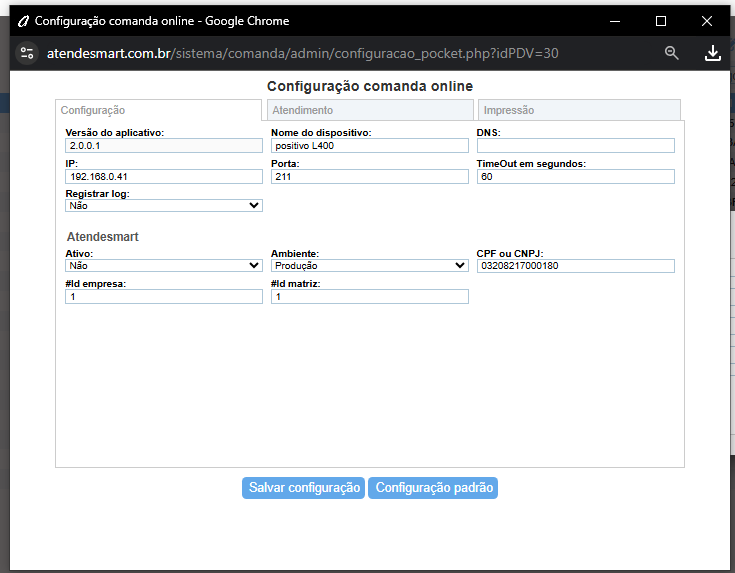Click the feather app icon in title bar
Image resolution: width=735 pixels, height=573 pixels.
pyautogui.click(x=23, y=20)
